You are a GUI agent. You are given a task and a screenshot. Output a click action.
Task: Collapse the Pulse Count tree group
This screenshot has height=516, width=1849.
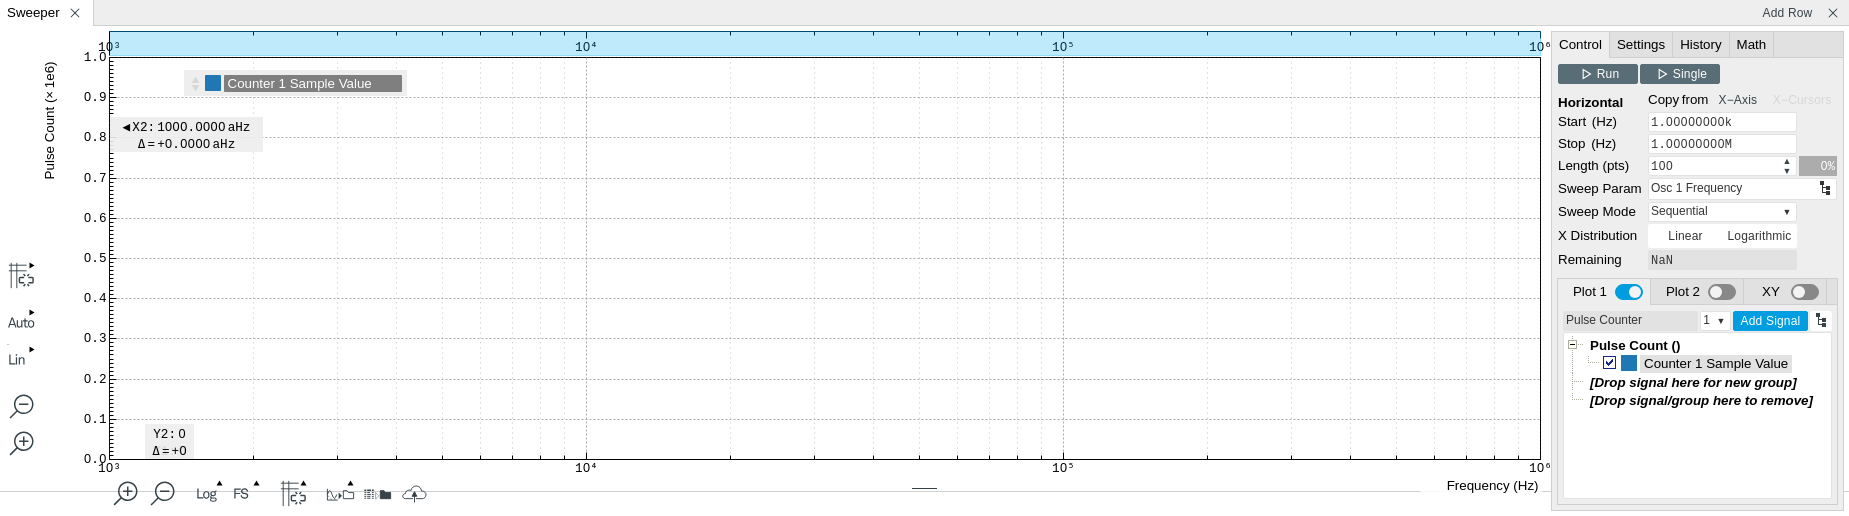[1572, 345]
